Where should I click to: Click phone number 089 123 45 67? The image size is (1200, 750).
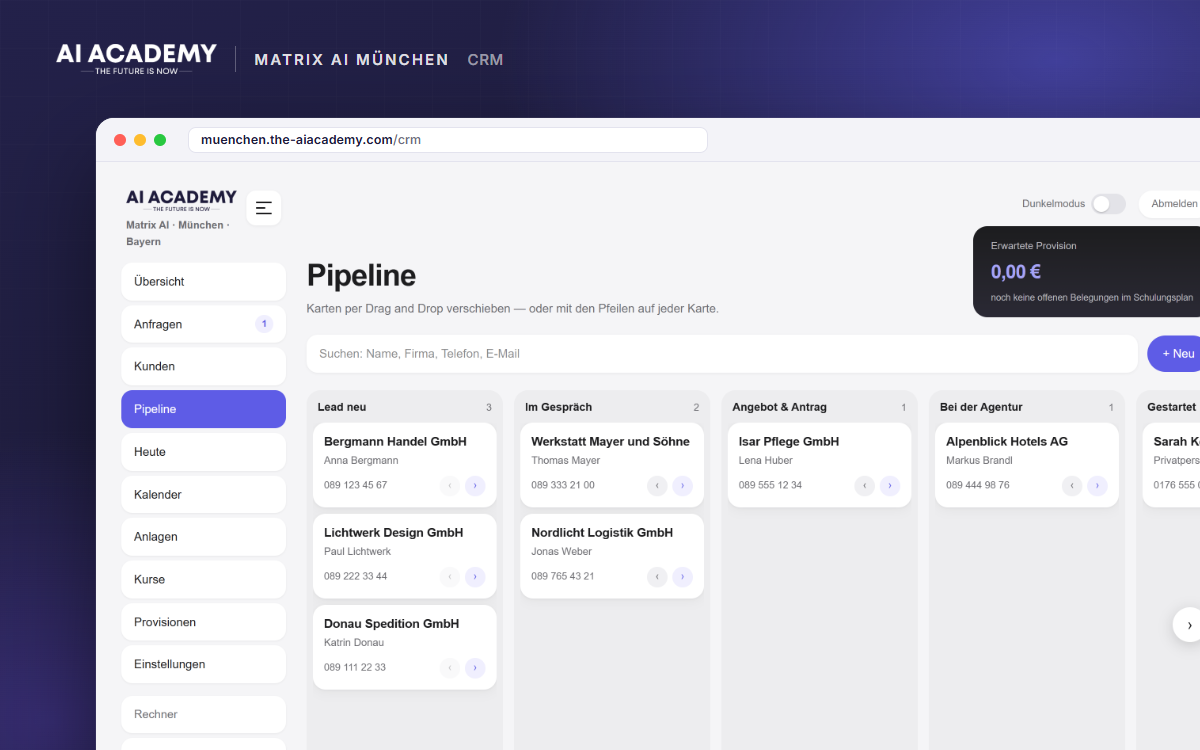pyautogui.click(x=355, y=485)
